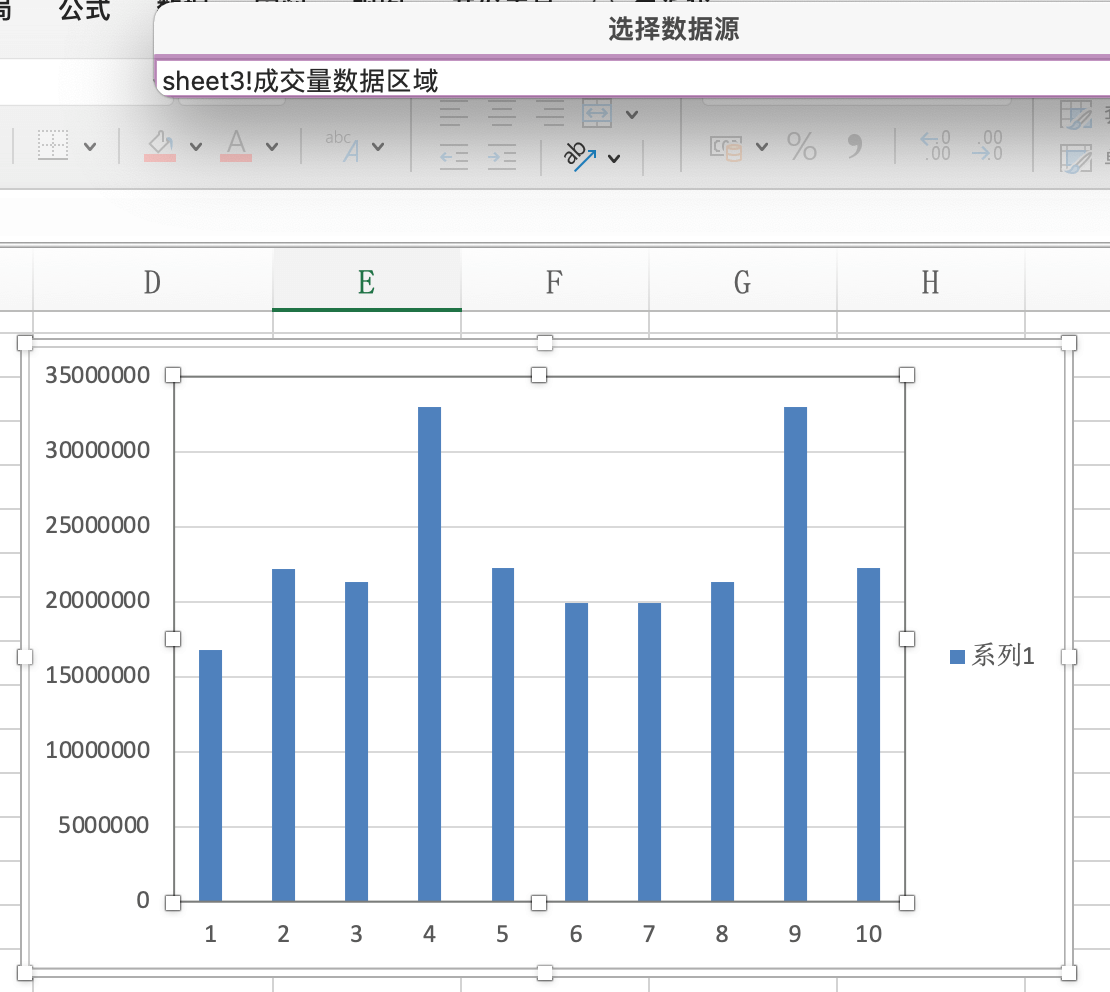The width and height of the screenshot is (1110, 992).
Task: Expand the fill color dropdown arrow
Action: (196, 147)
